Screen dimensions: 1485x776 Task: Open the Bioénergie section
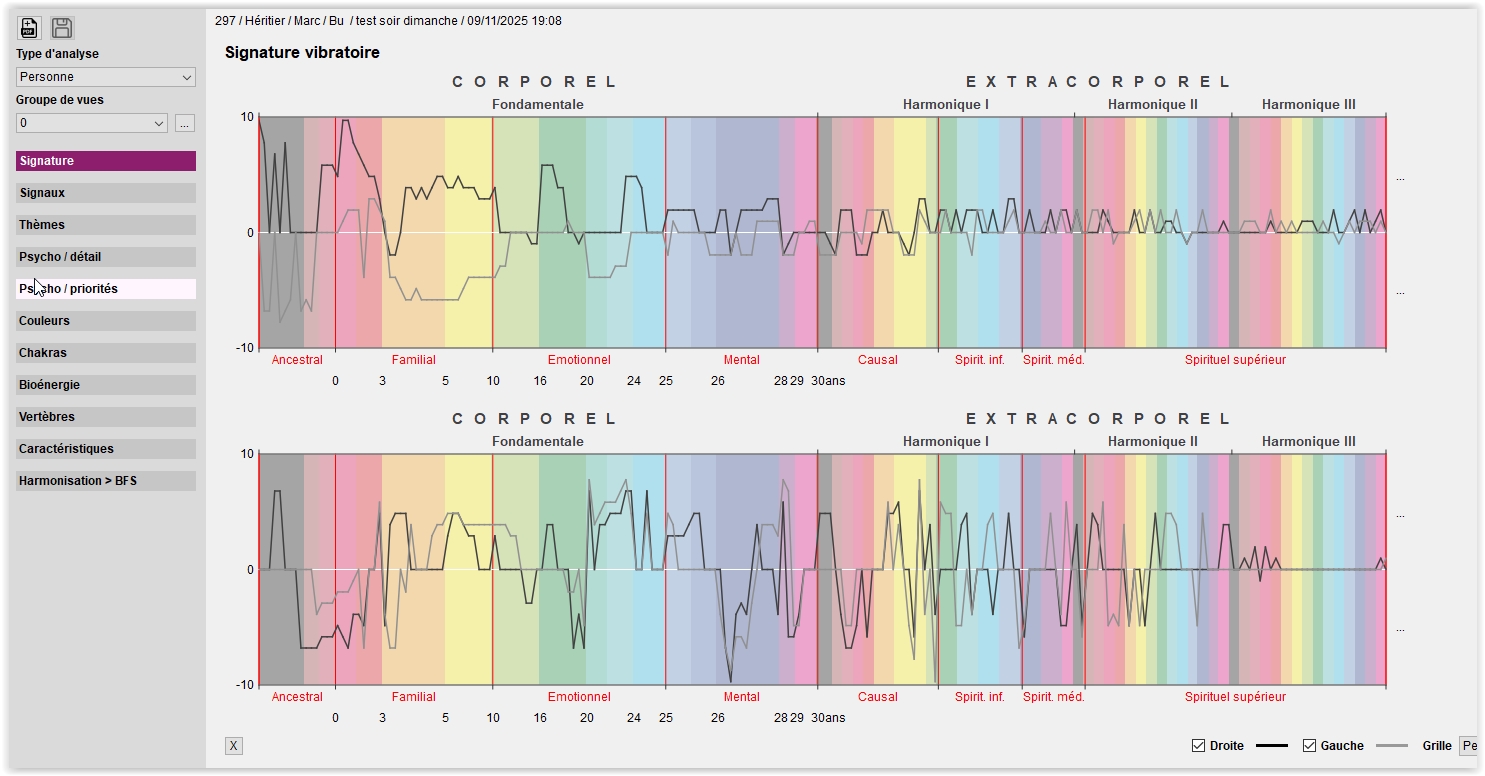(x=106, y=385)
